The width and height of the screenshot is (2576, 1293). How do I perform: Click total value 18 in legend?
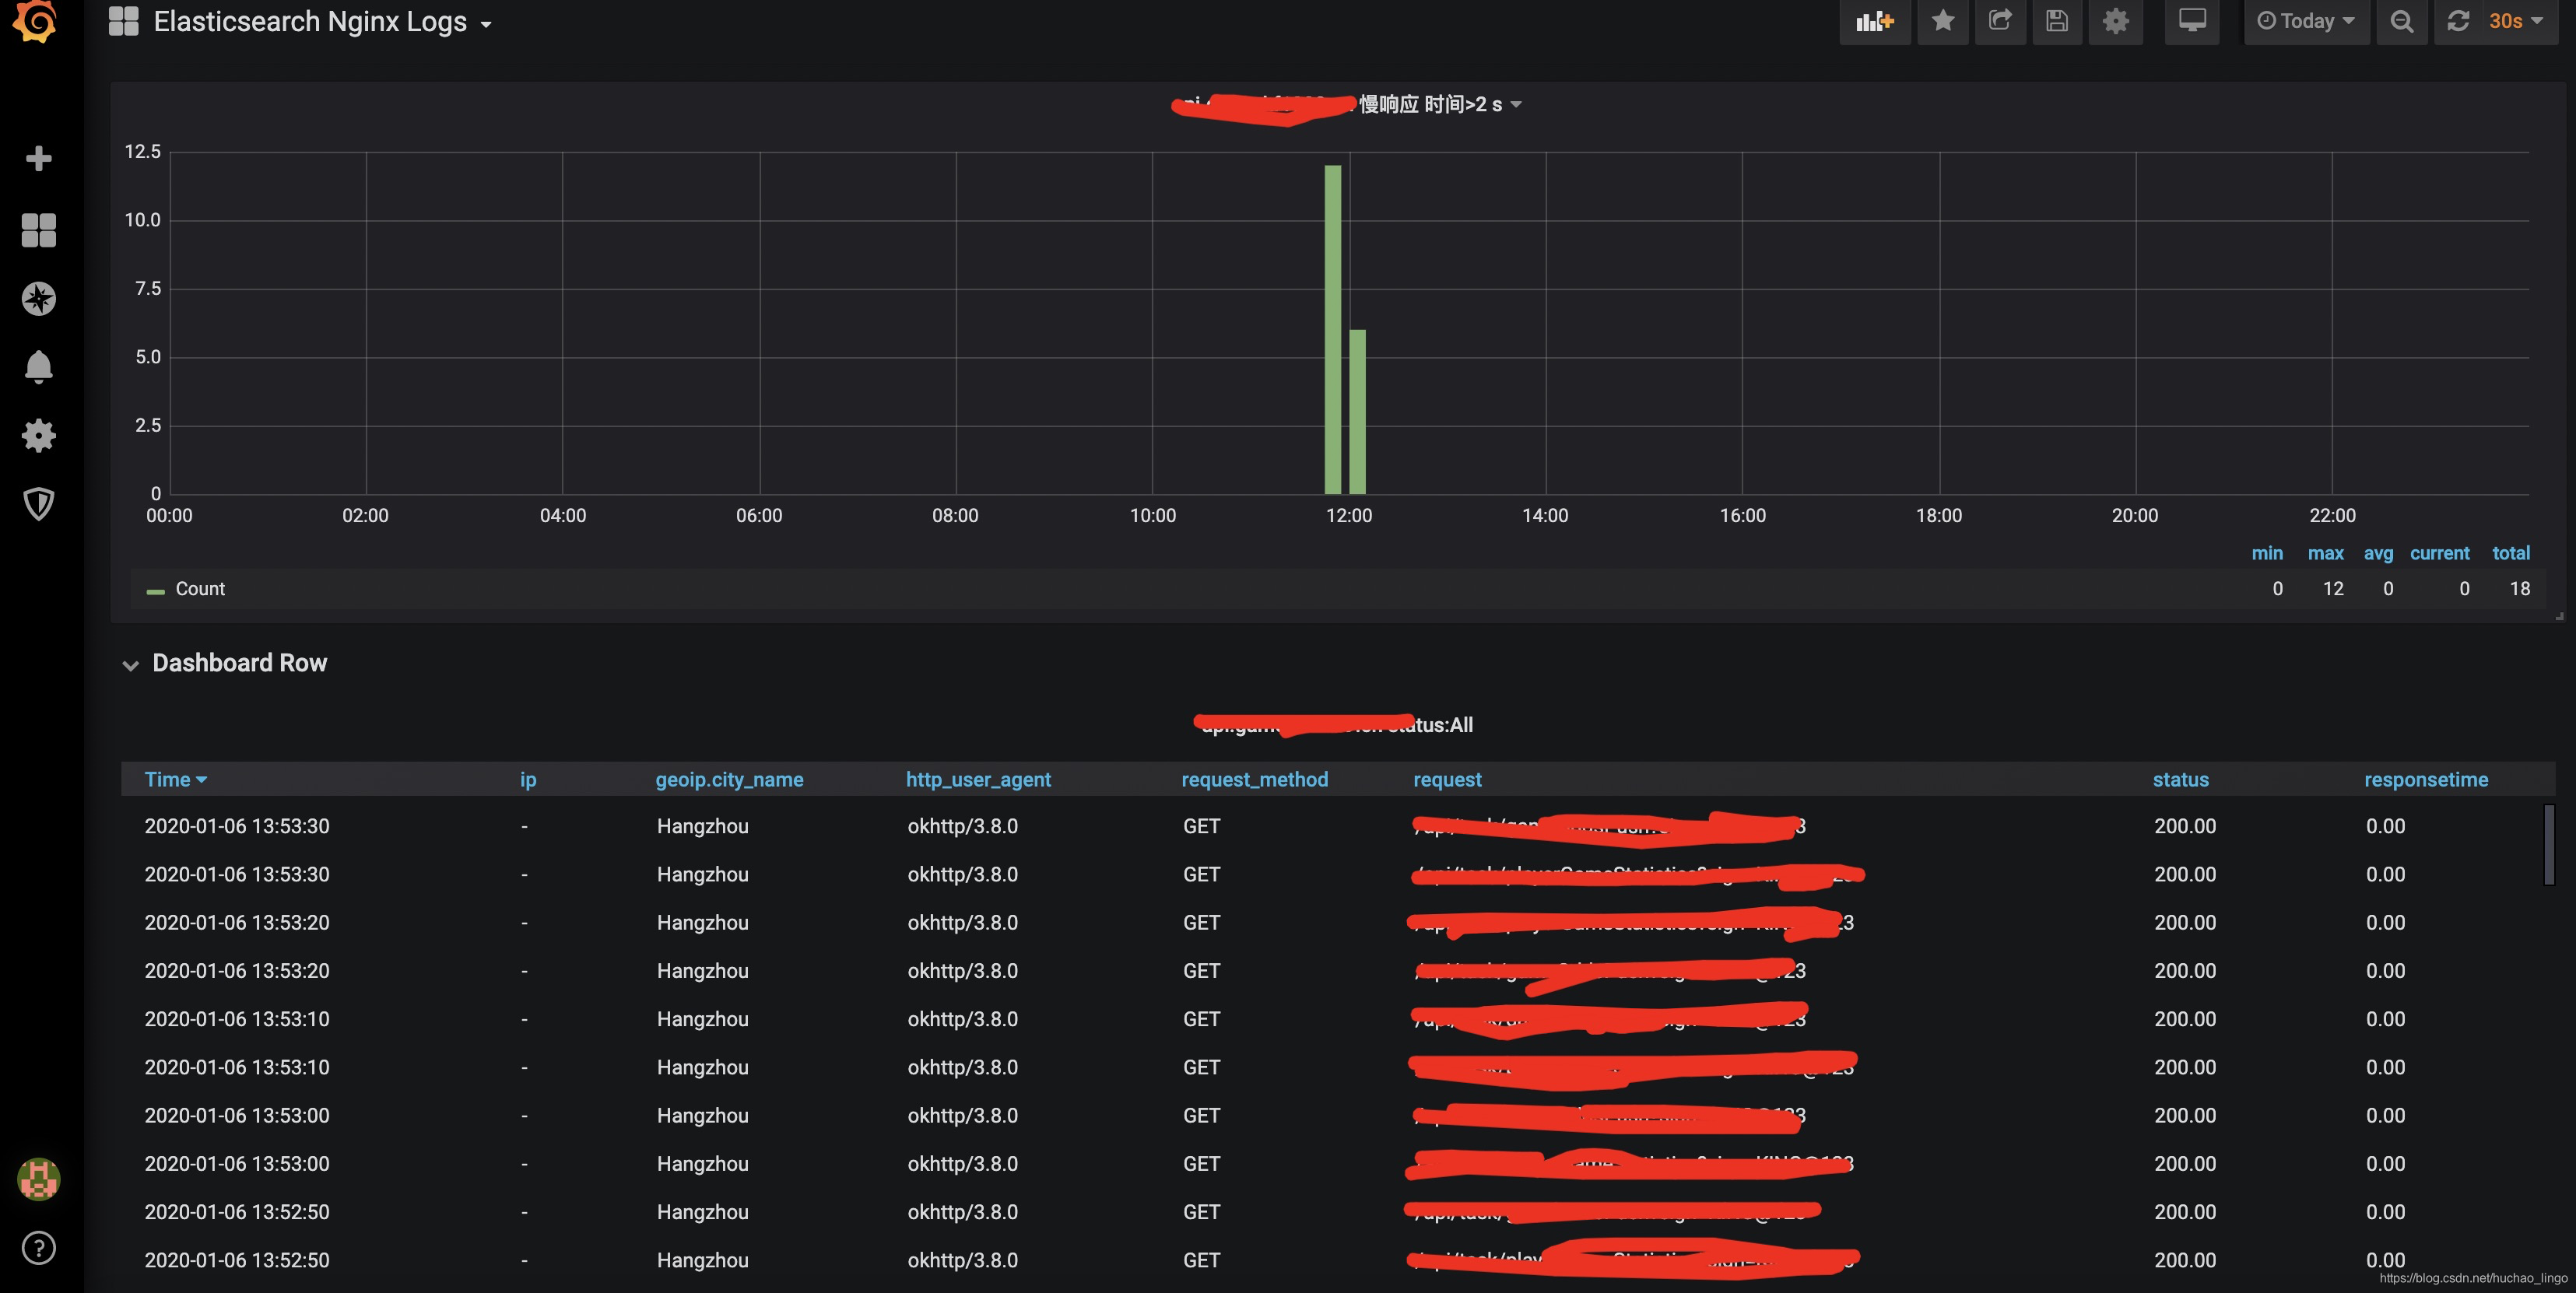(x=2519, y=589)
